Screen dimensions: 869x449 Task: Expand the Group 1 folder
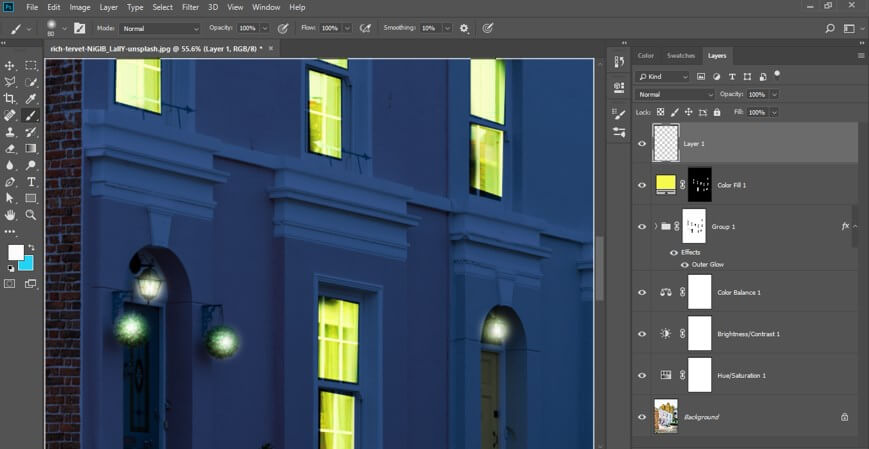point(656,227)
